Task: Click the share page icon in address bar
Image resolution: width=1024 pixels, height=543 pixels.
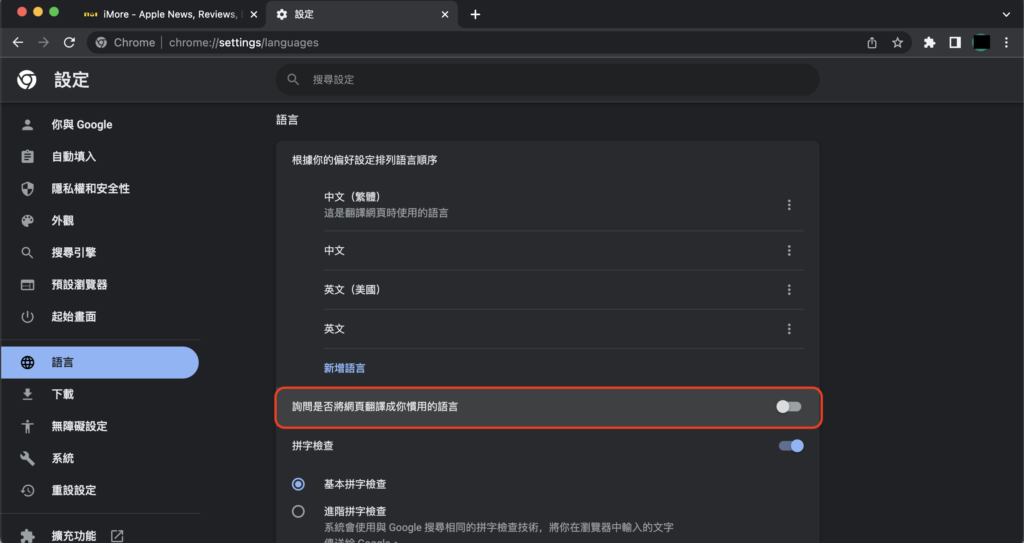Action: [872, 43]
